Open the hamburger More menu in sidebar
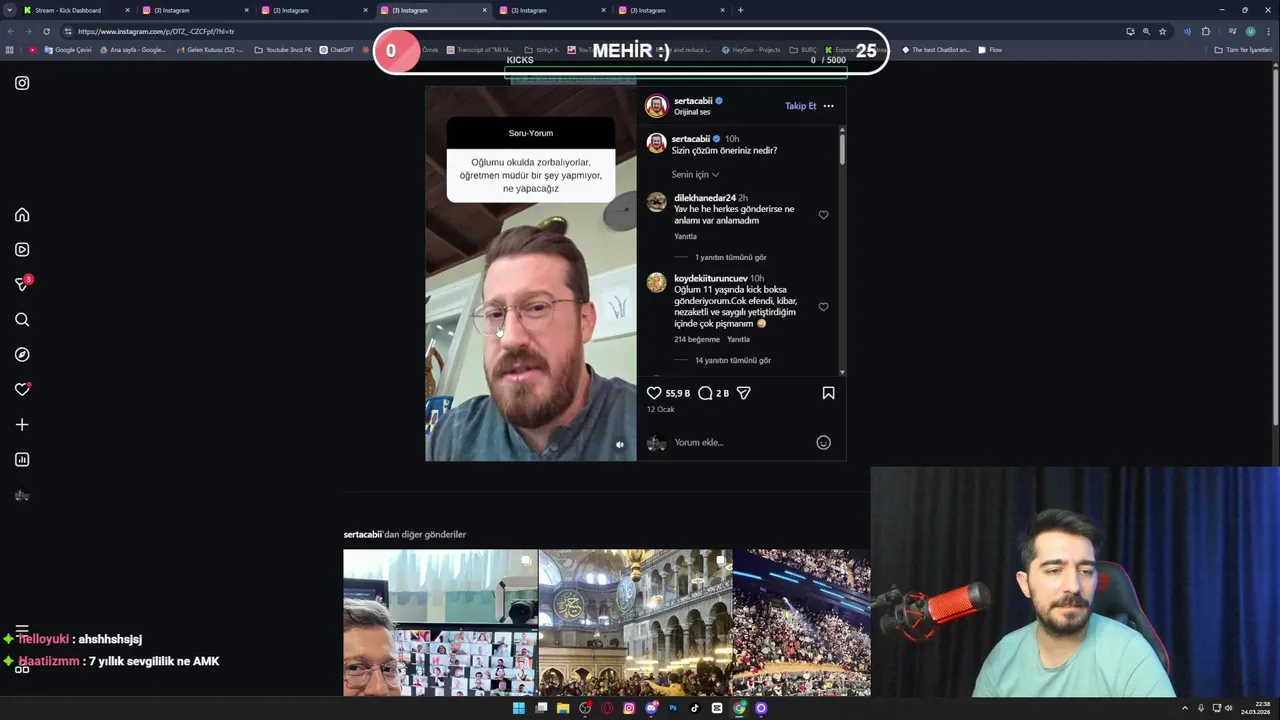1280x720 pixels. pyautogui.click(x=22, y=630)
